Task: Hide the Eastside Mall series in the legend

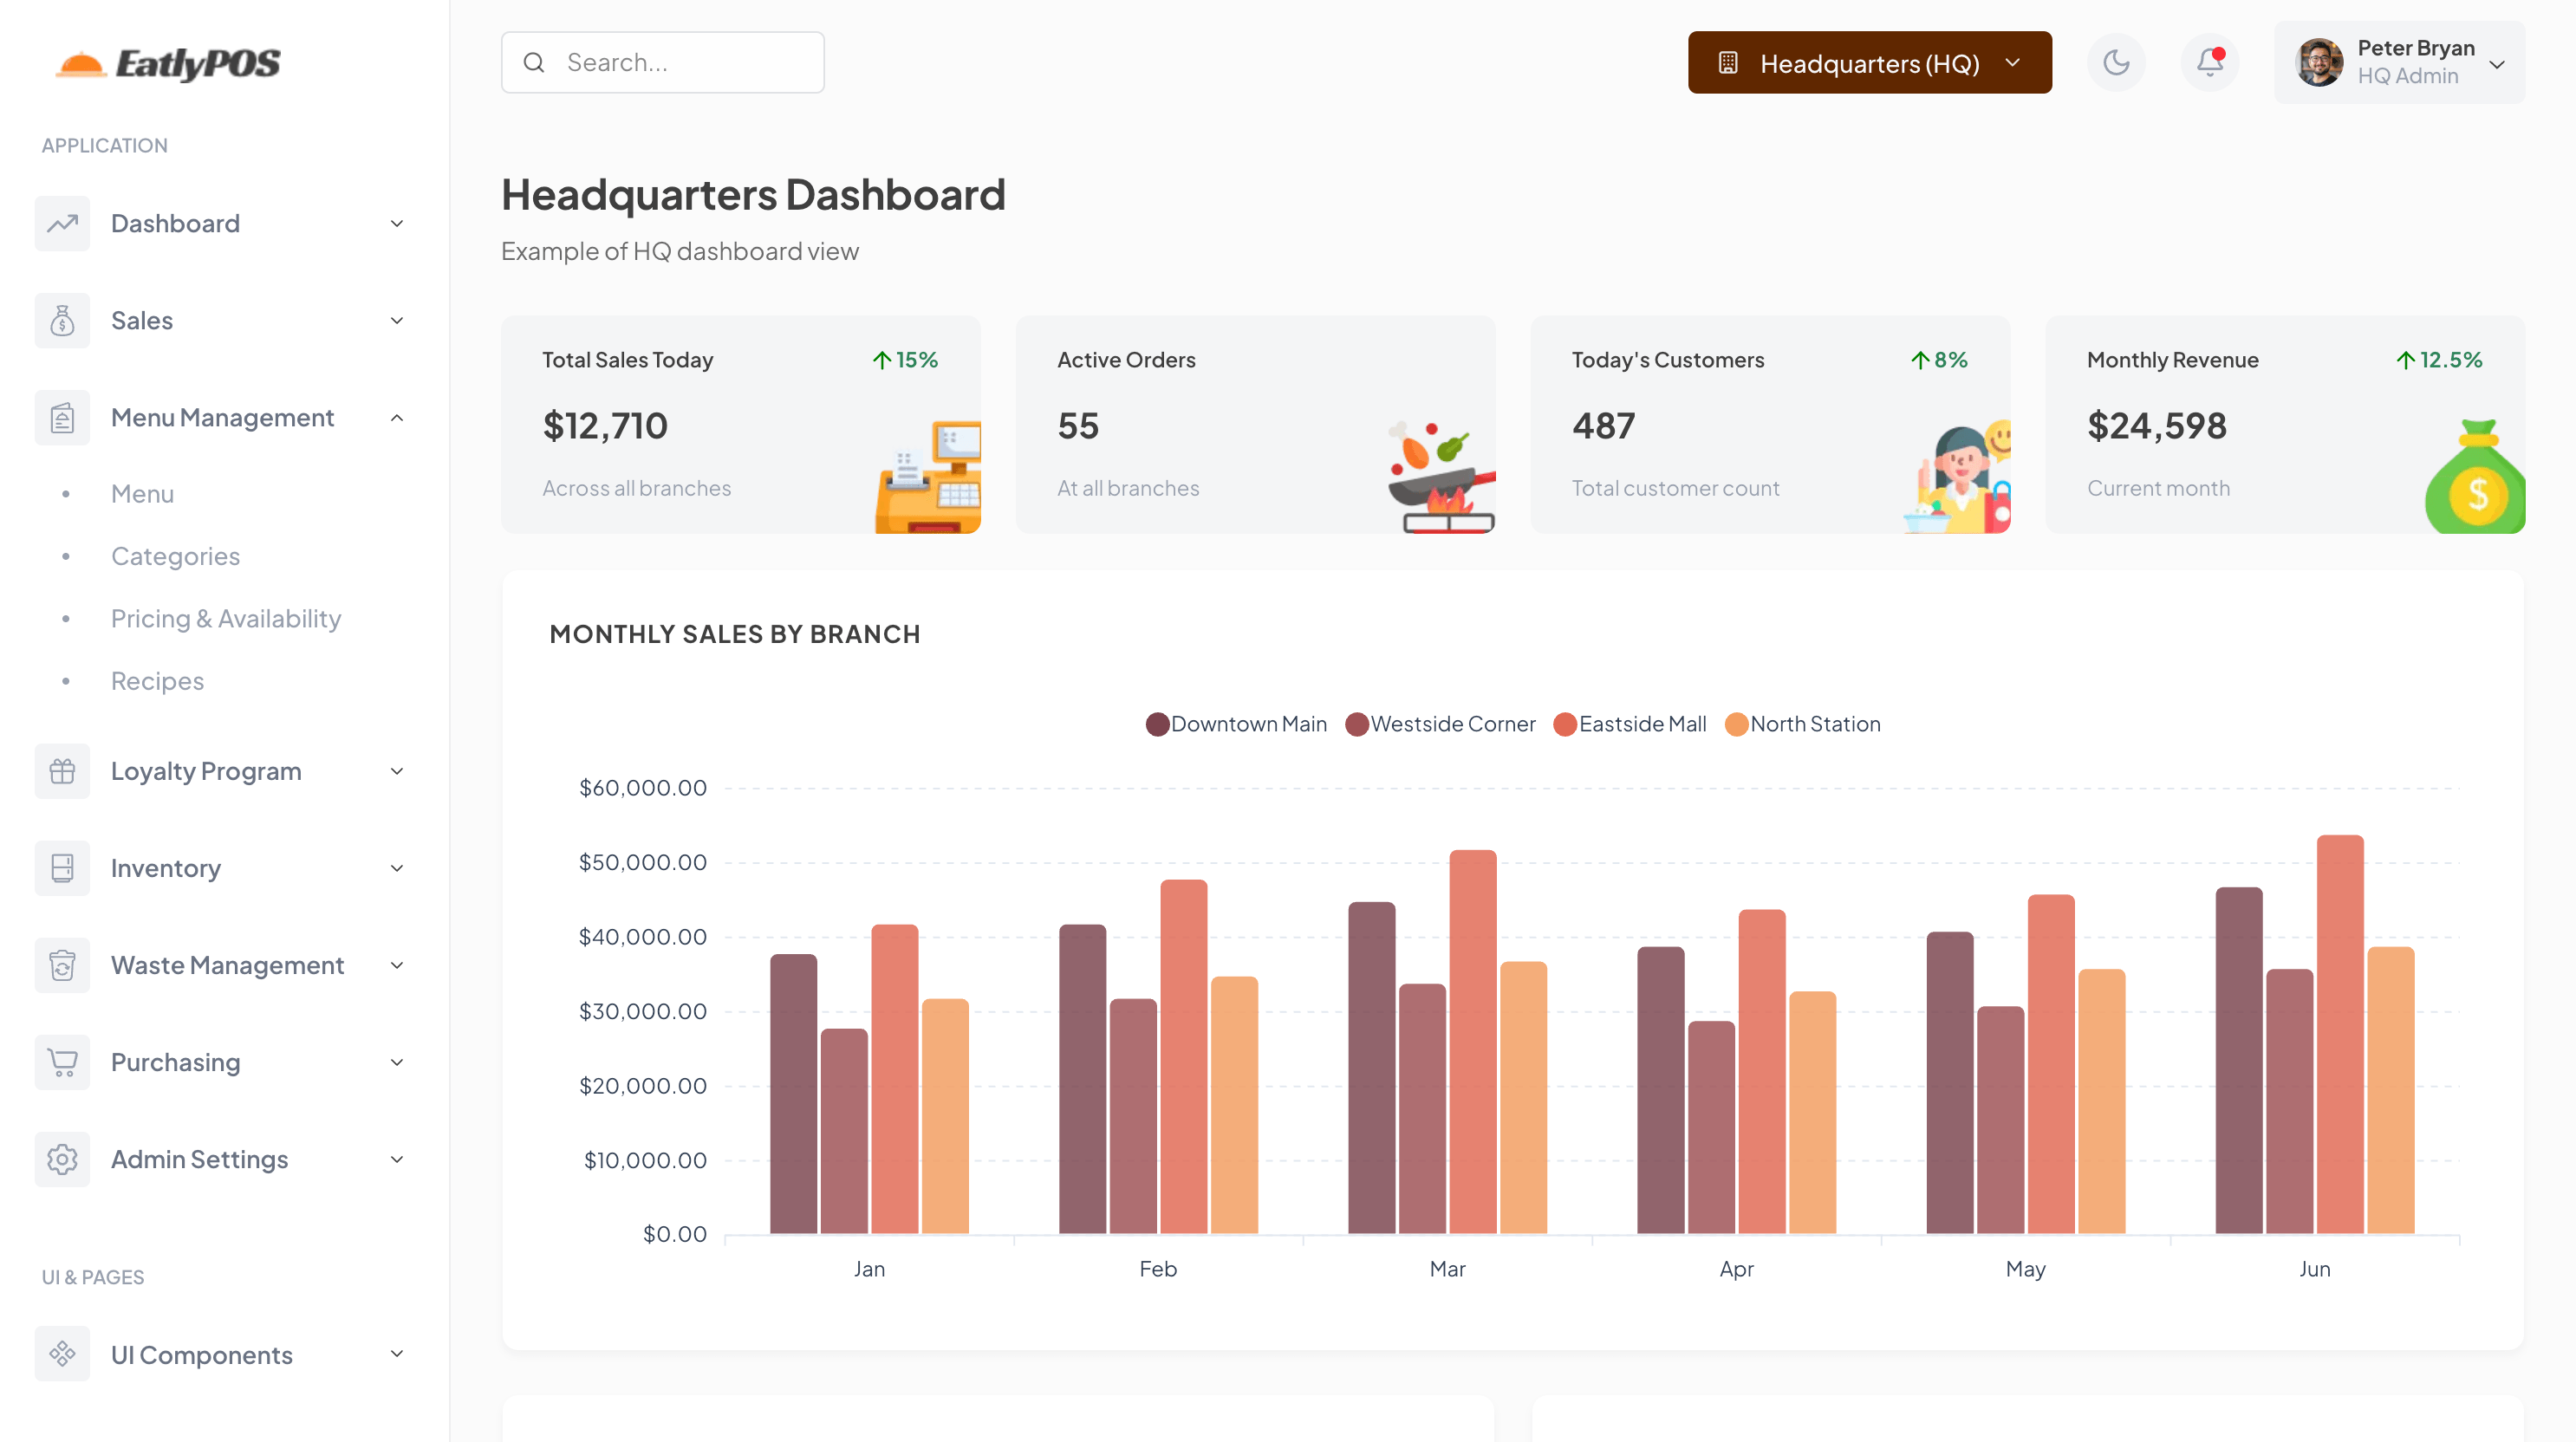Action: 1630,723
